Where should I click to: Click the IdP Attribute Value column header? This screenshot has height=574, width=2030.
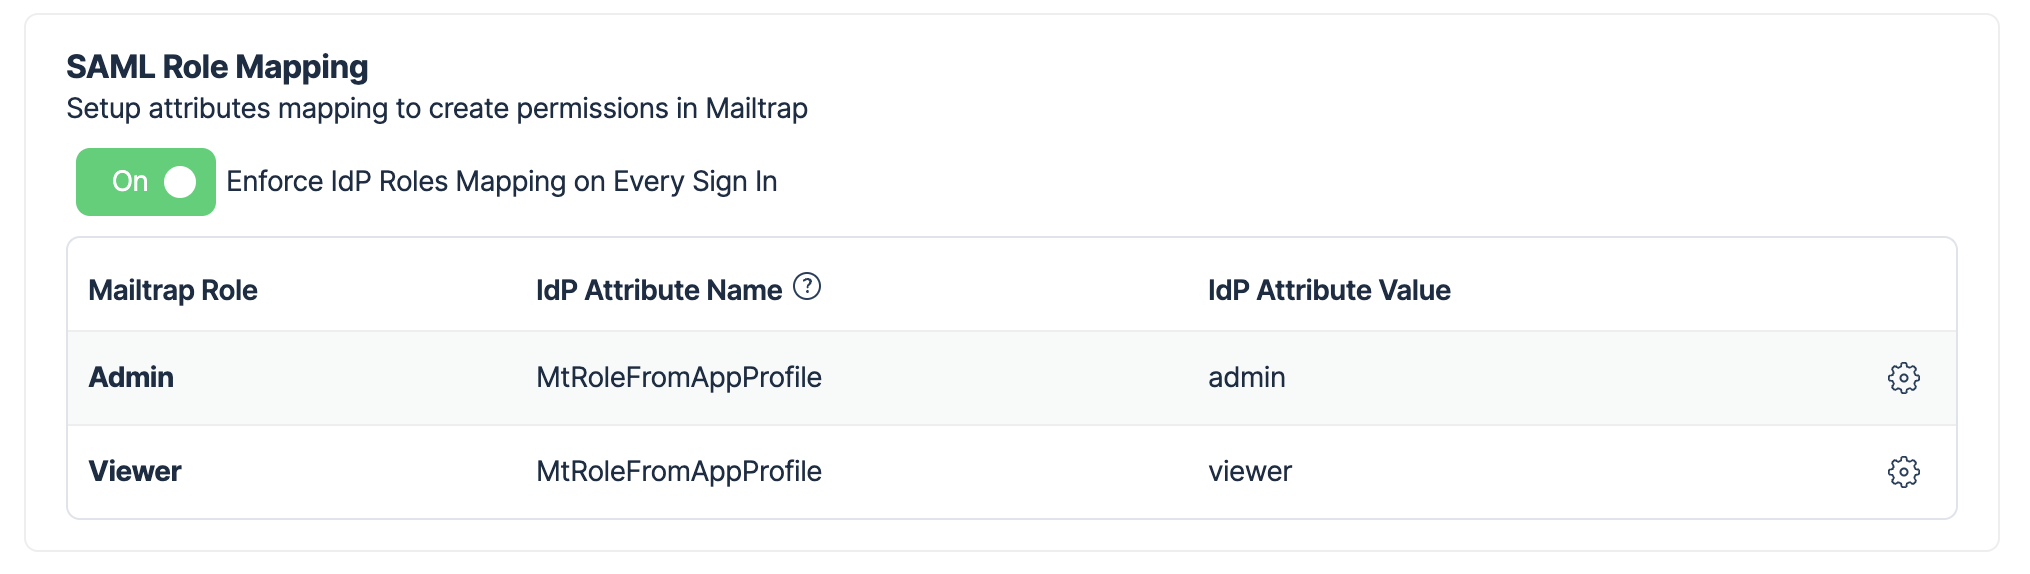(x=1329, y=291)
